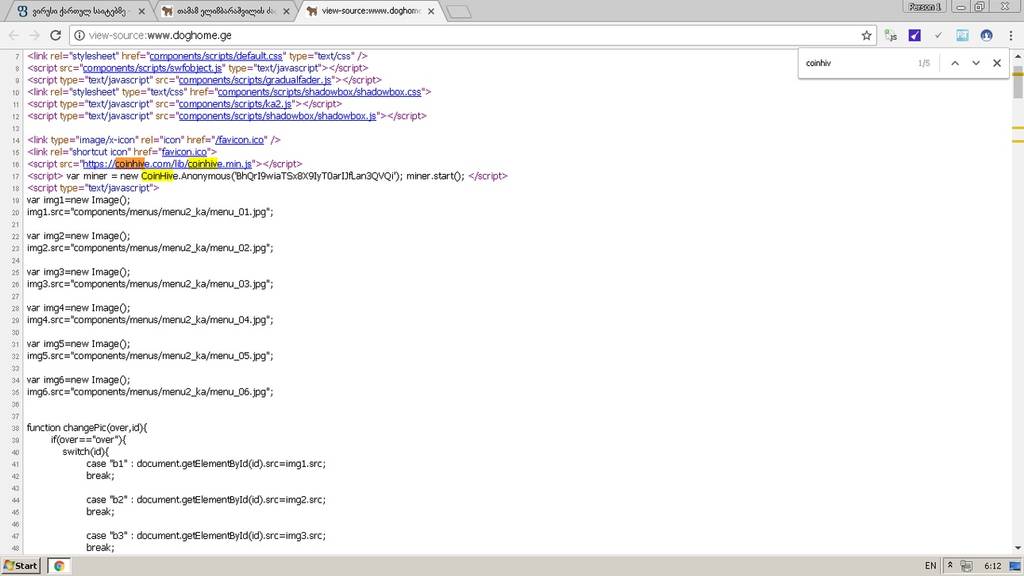Open the swfobject.js script link
This screenshot has width=1024, height=576.
152,68
